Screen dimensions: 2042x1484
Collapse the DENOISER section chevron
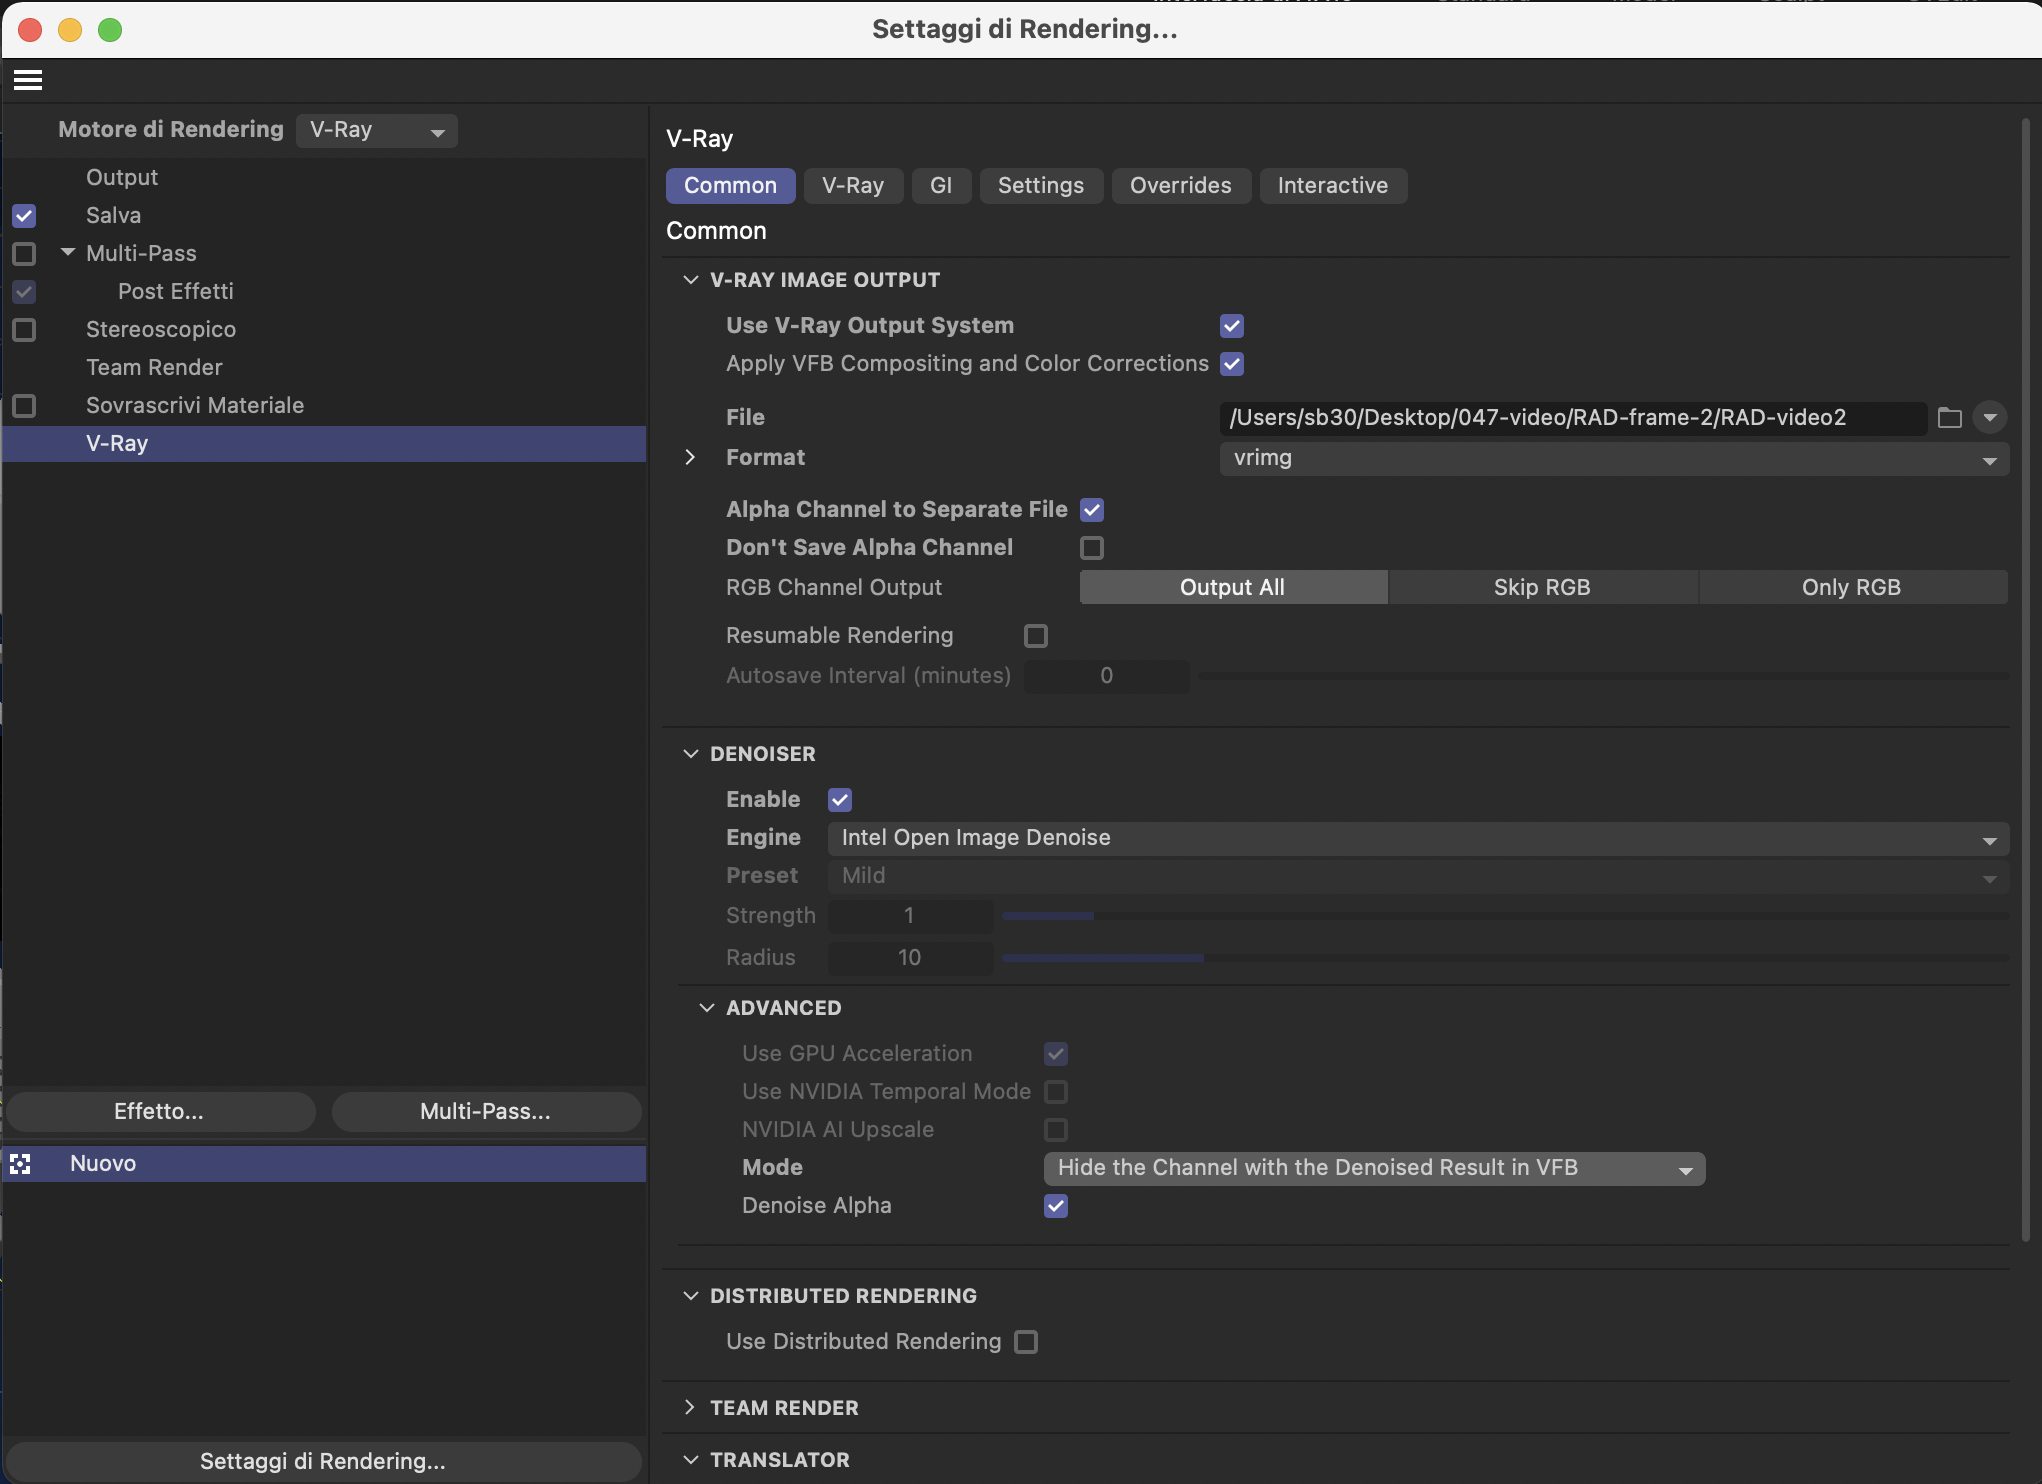(x=690, y=754)
